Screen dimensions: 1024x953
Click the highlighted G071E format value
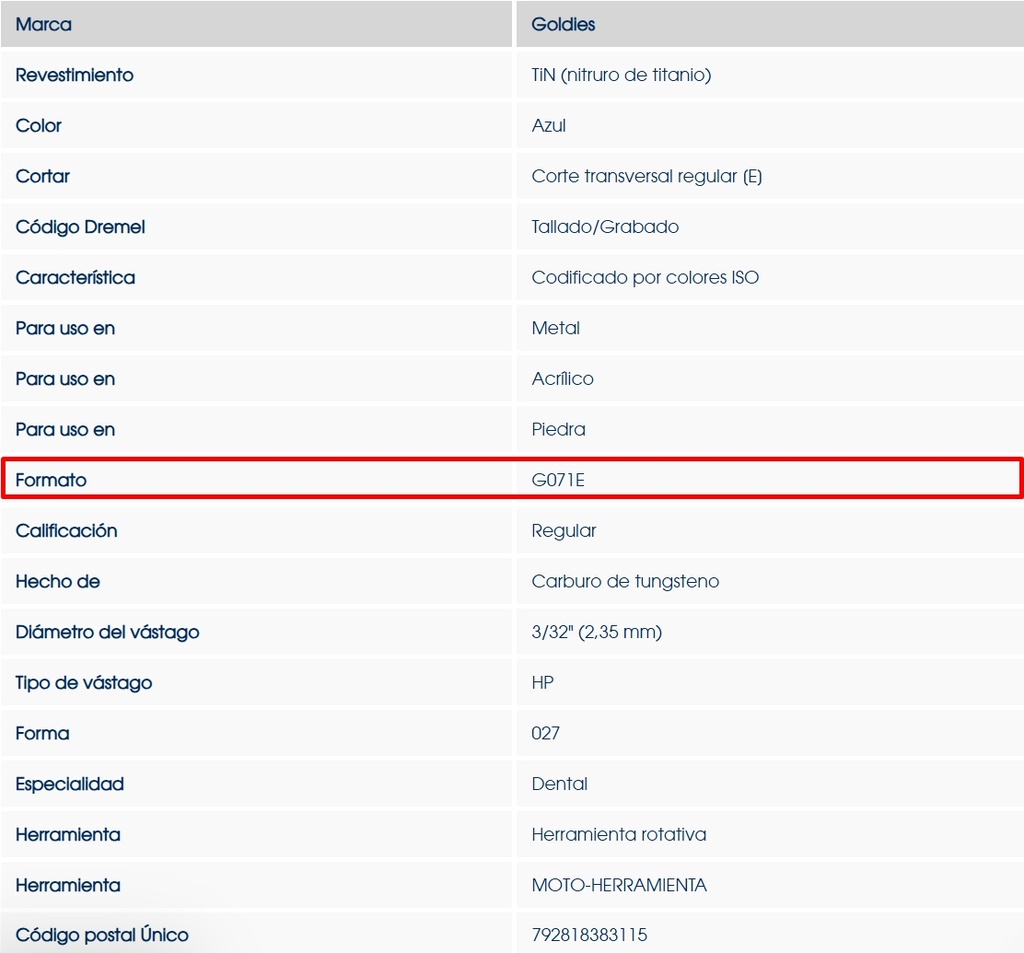558,480
